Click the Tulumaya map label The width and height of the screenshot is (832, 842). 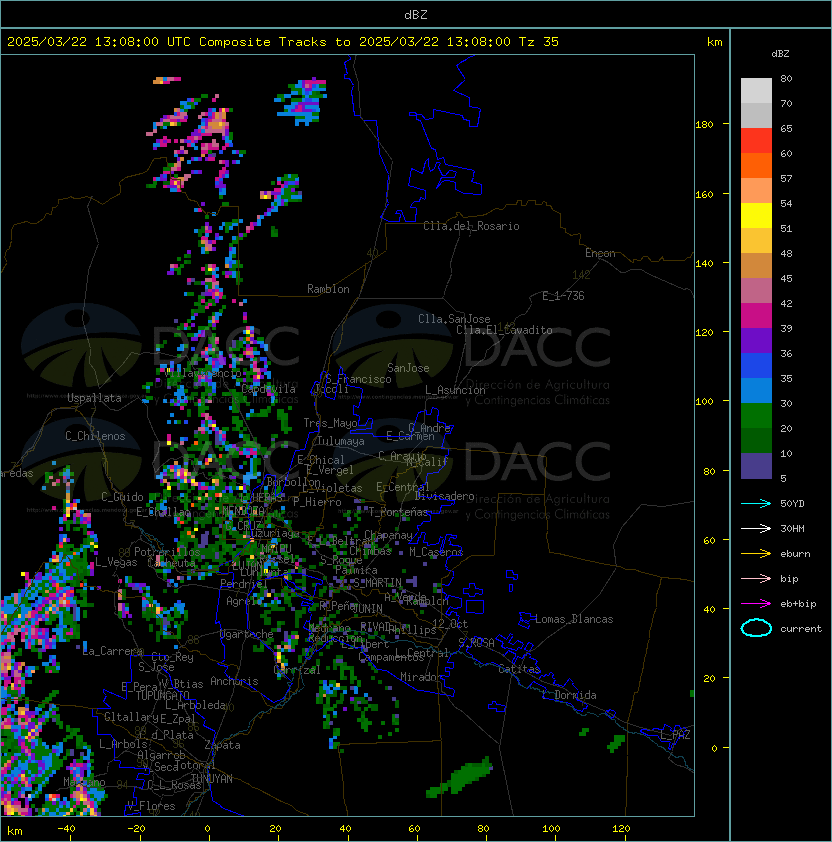pyautogui.click(x=341, y=441)
